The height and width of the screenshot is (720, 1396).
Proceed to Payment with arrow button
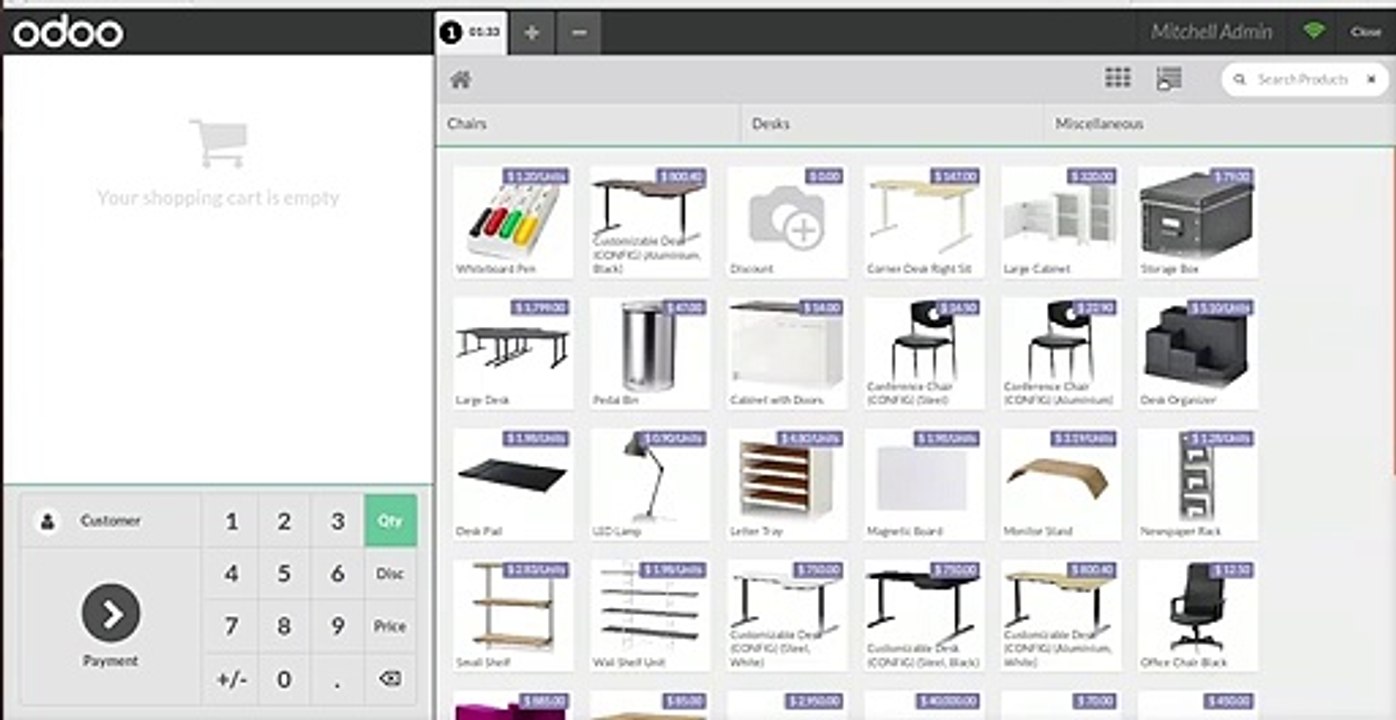coord(111,613)
